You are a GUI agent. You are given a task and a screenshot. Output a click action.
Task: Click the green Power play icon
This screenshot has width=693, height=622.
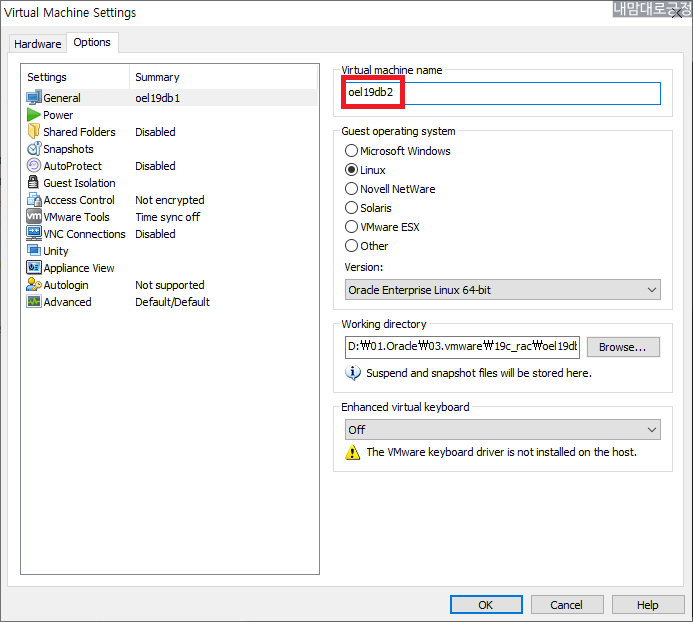click(x=34, y=114)
